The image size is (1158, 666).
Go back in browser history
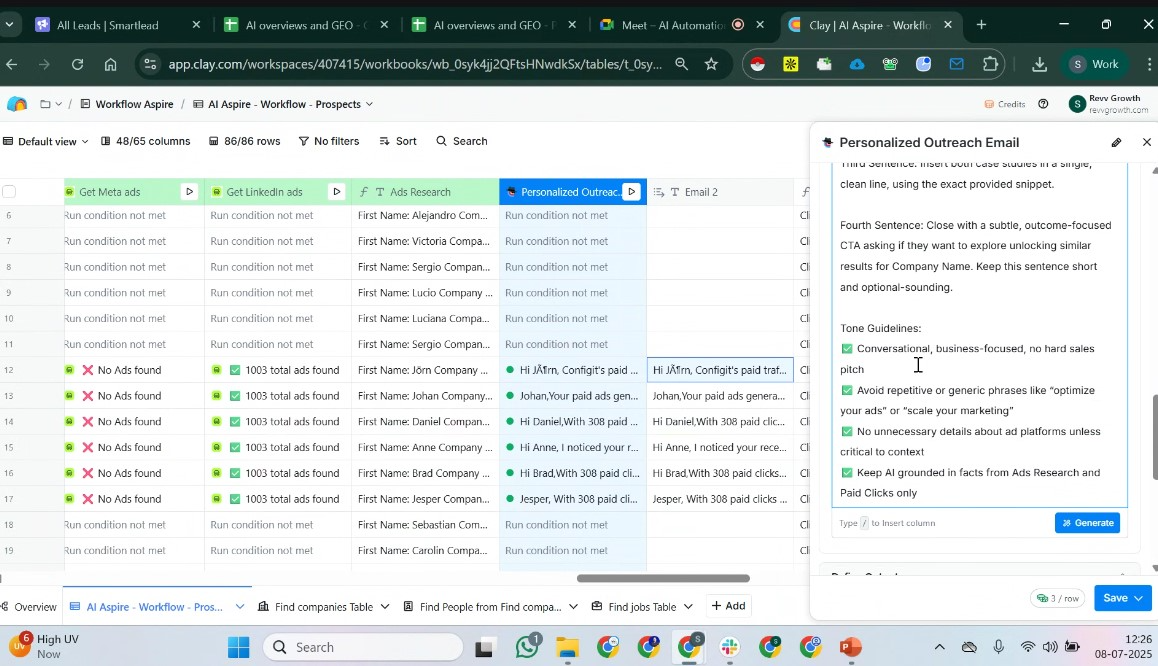coord(11,64)
